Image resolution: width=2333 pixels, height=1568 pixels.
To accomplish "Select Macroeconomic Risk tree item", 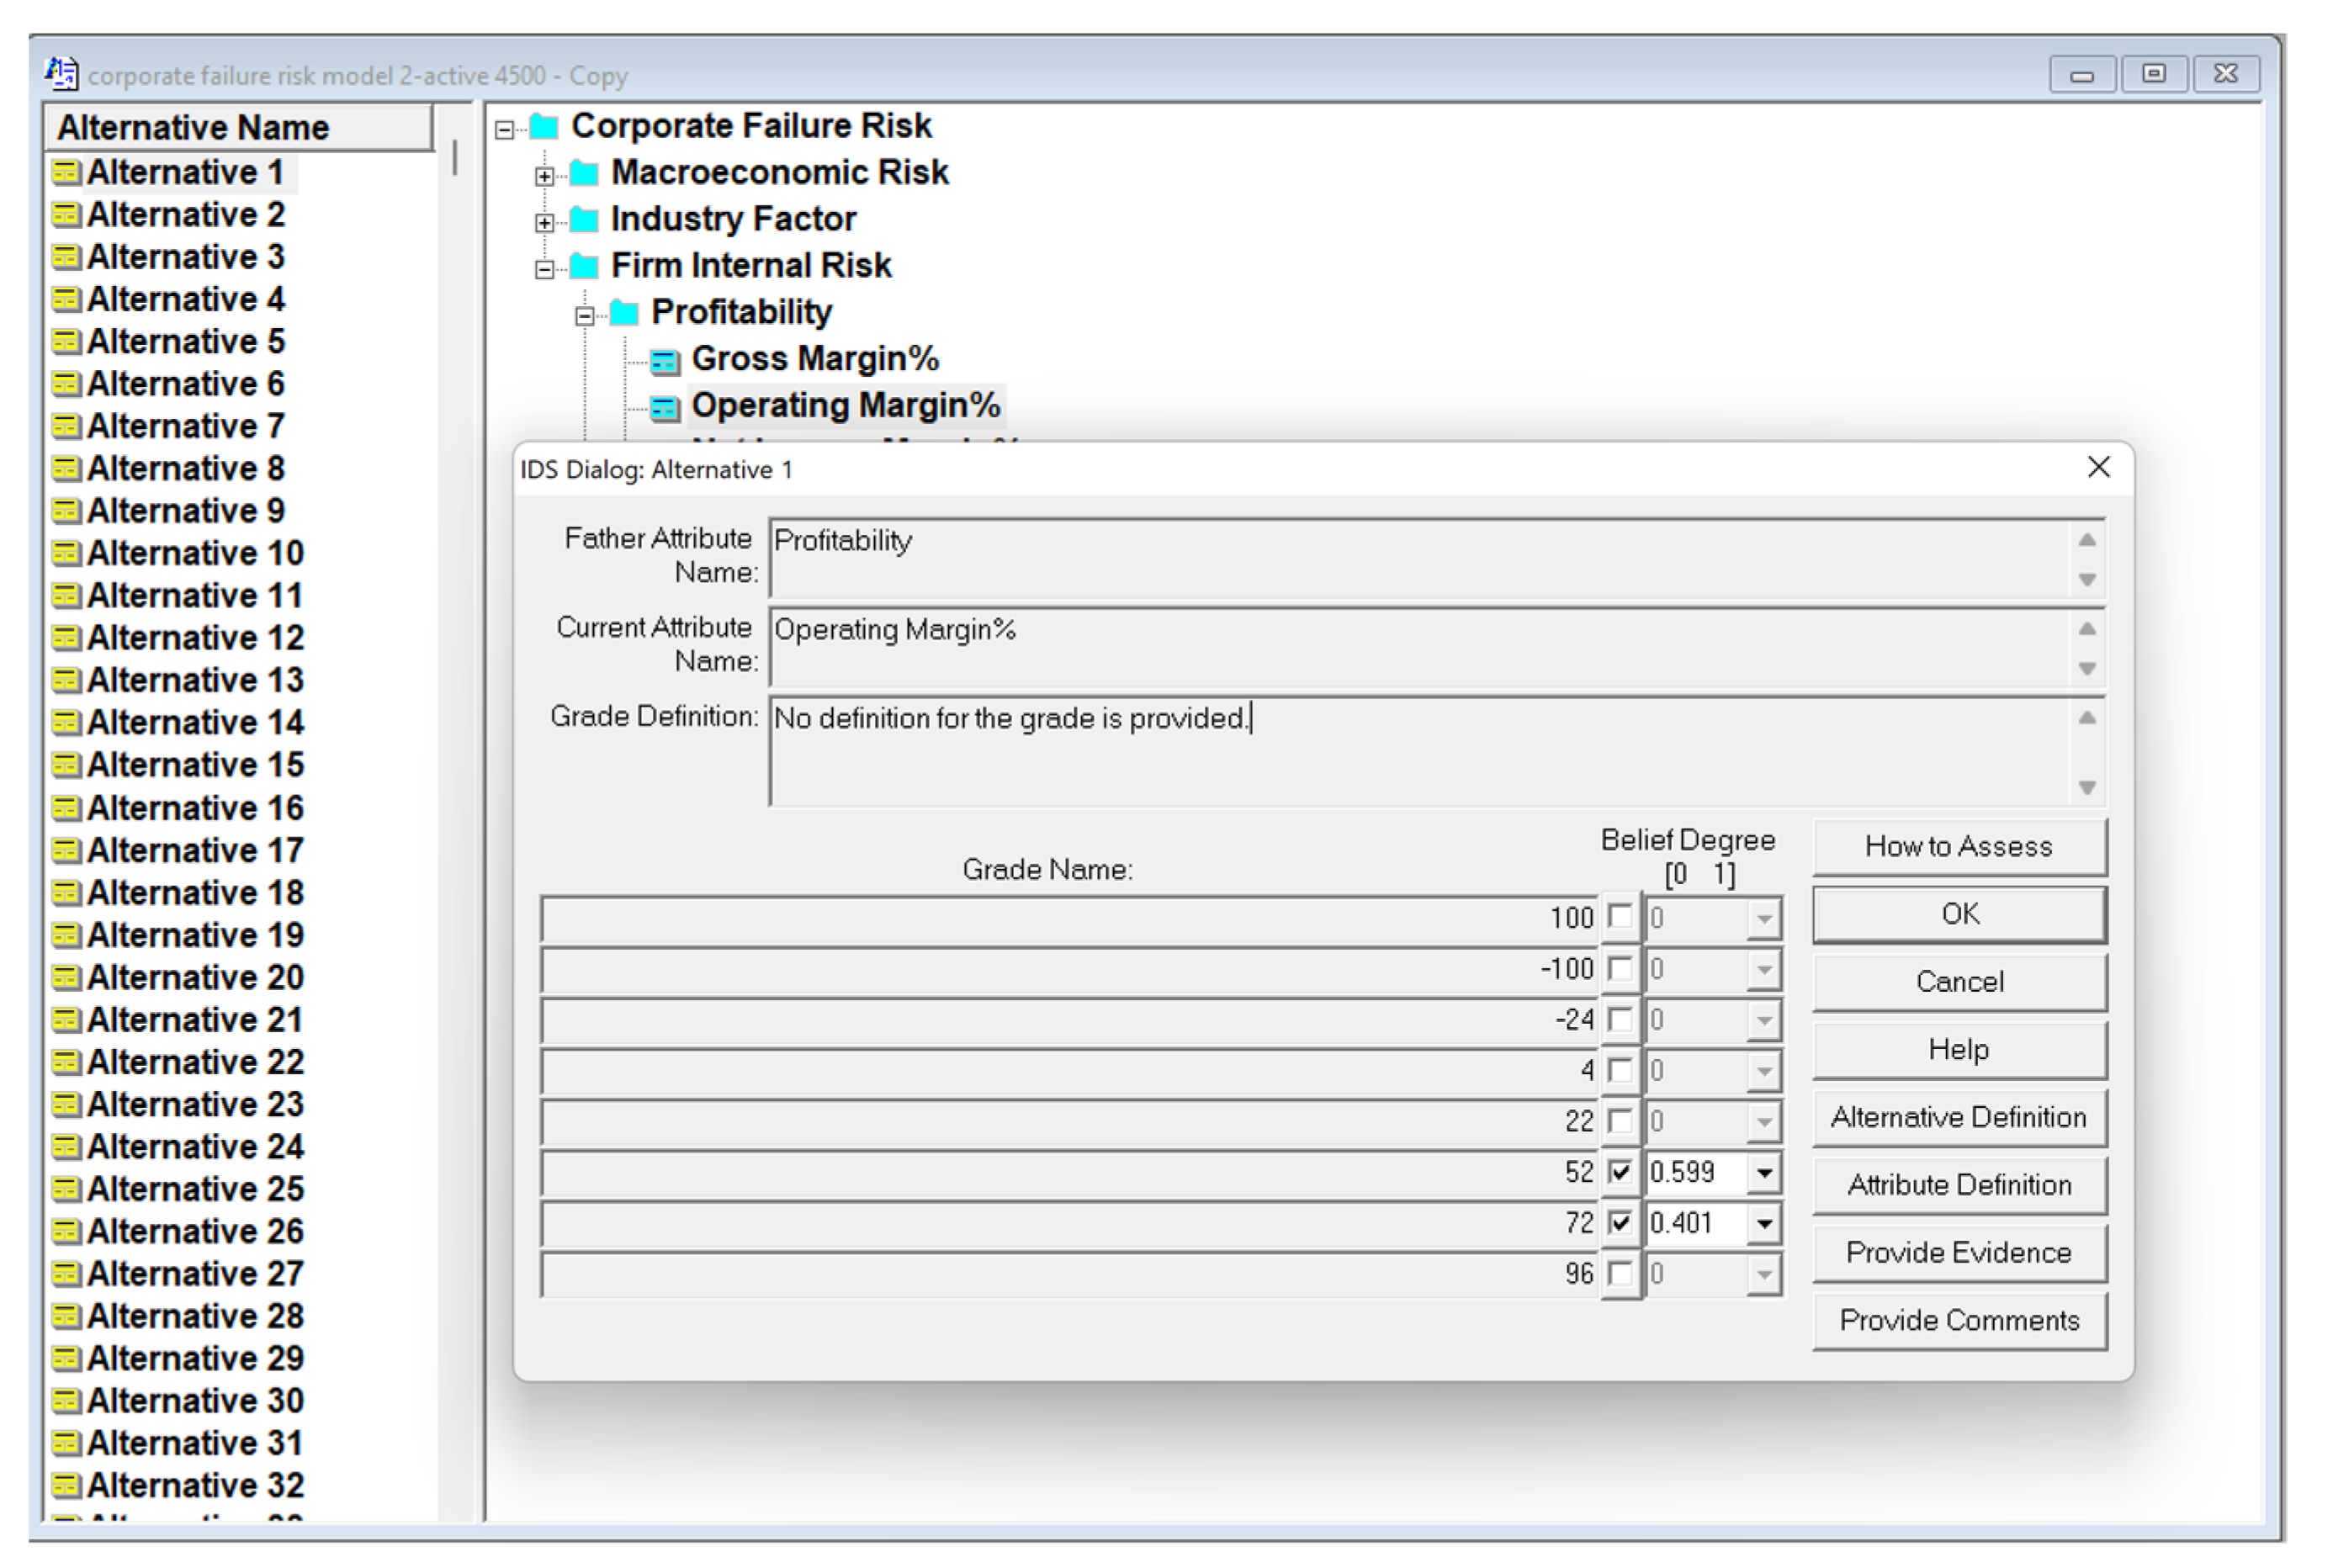I will point(779,173).
